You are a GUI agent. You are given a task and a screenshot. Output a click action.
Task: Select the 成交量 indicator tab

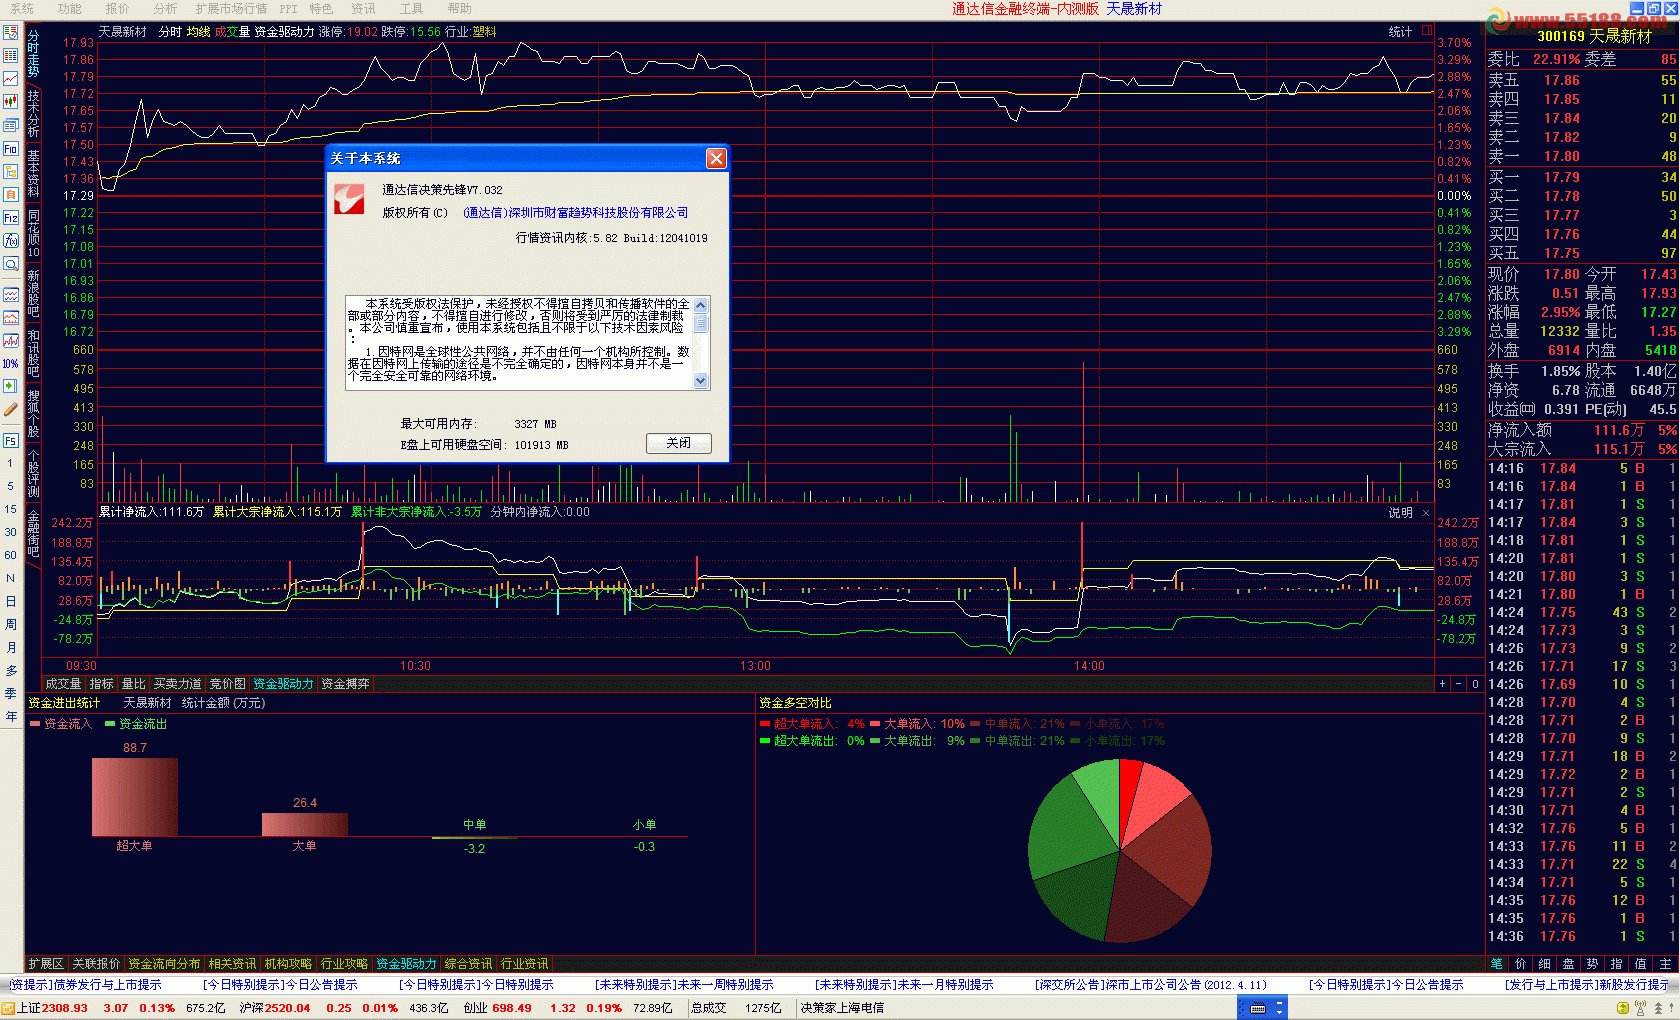[x=63, y=684]
